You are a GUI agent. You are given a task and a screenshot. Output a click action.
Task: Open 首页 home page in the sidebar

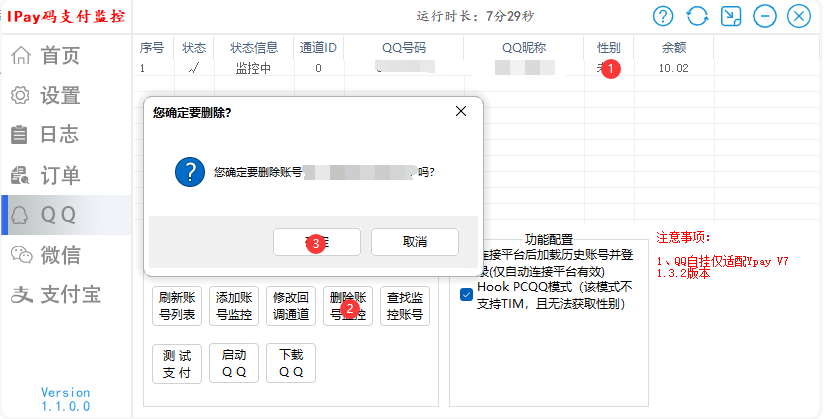coord(66,55)
